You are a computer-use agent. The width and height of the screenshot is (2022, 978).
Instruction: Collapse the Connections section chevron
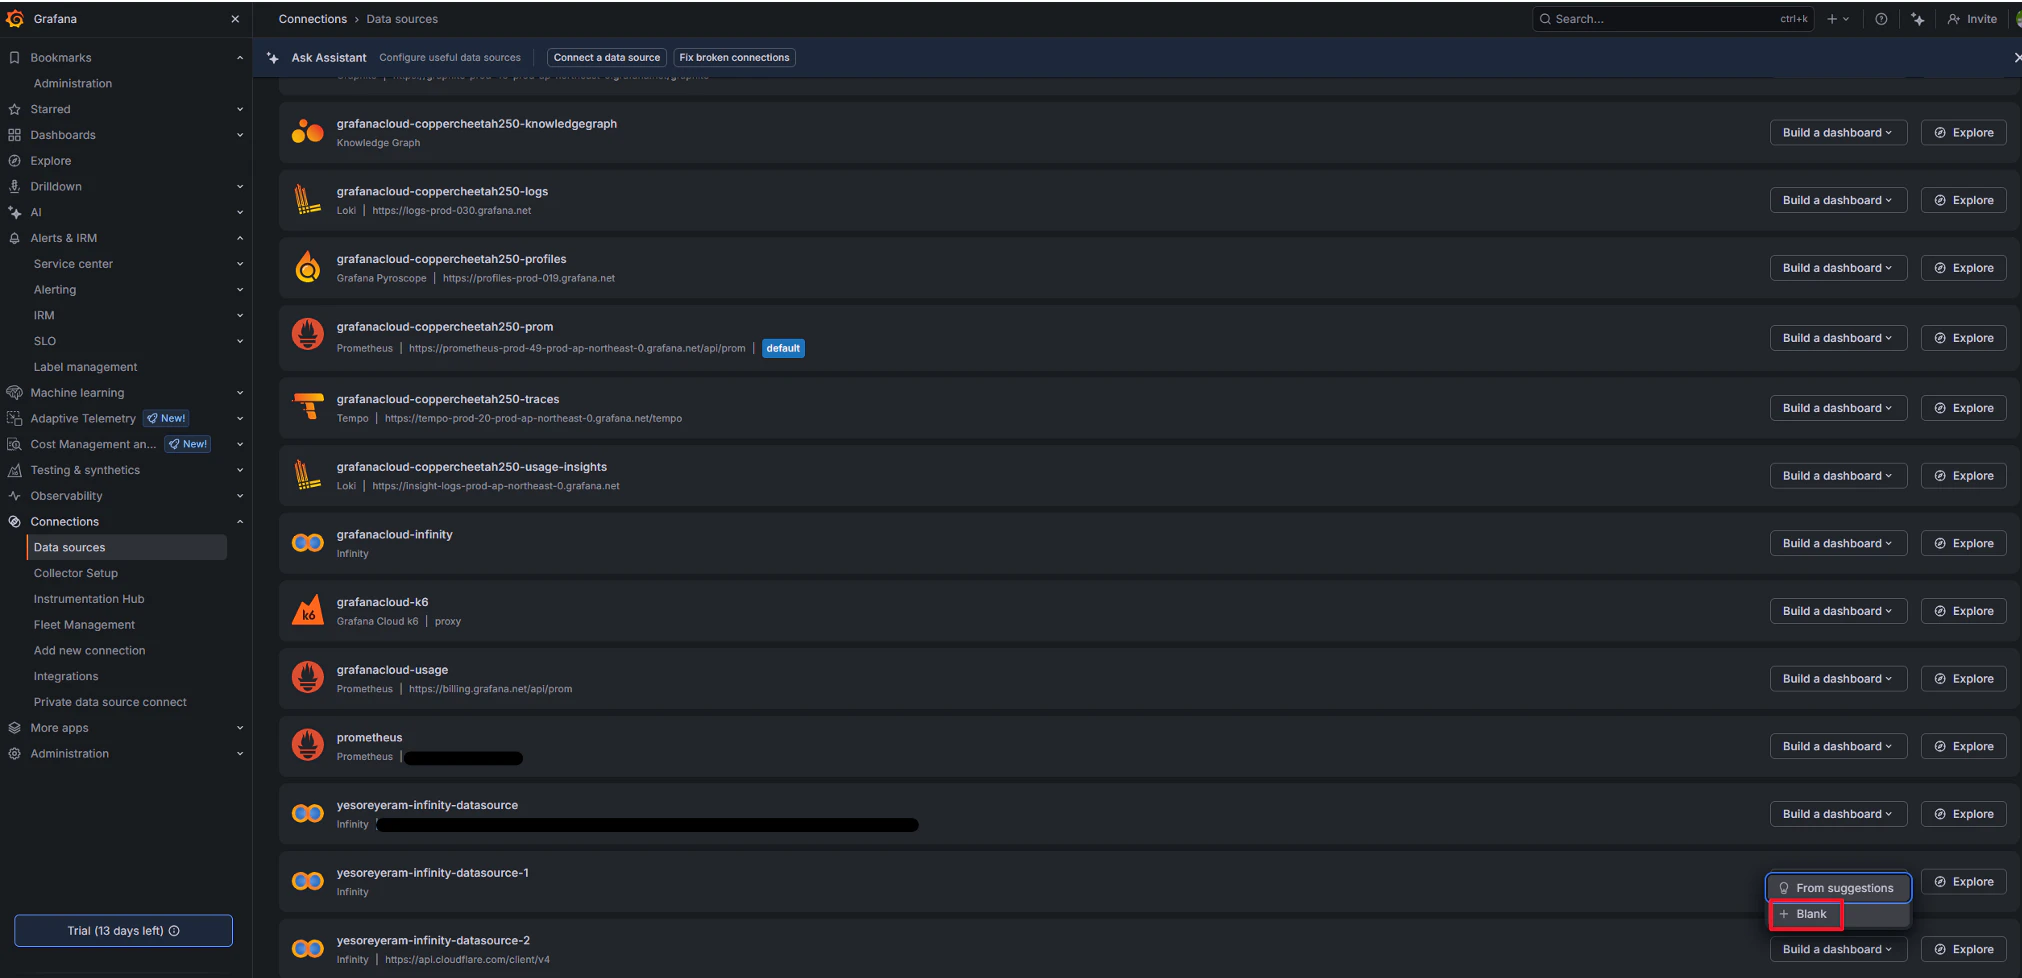240,522
